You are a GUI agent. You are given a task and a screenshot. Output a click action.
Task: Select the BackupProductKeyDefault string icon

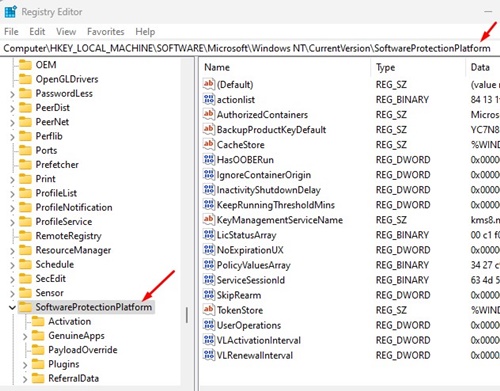pos(209,129)
